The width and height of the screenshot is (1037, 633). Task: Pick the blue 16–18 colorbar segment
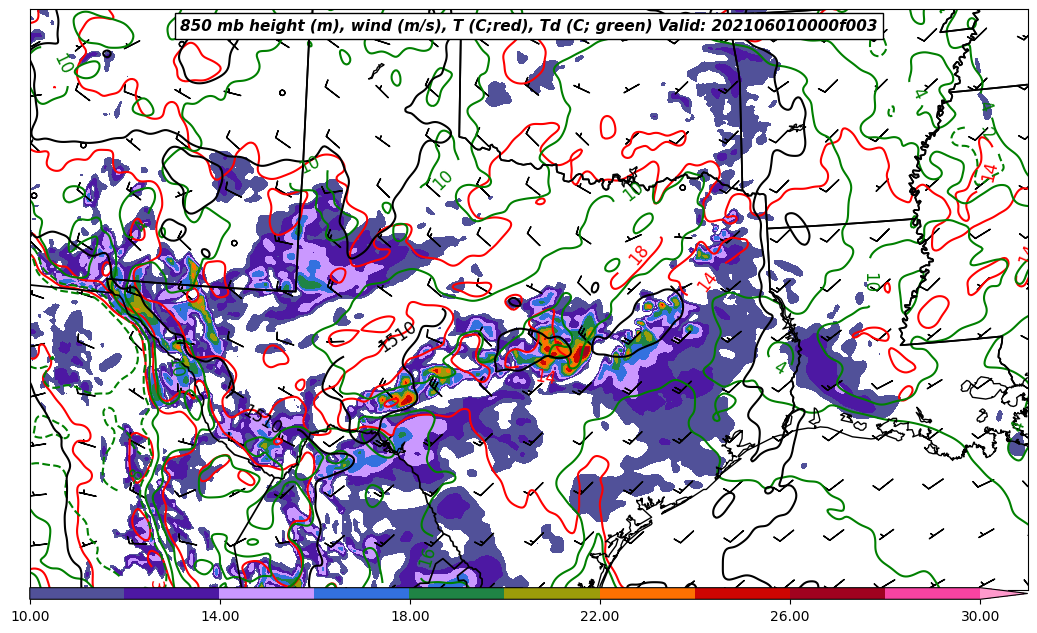click(x=361, y=593)
